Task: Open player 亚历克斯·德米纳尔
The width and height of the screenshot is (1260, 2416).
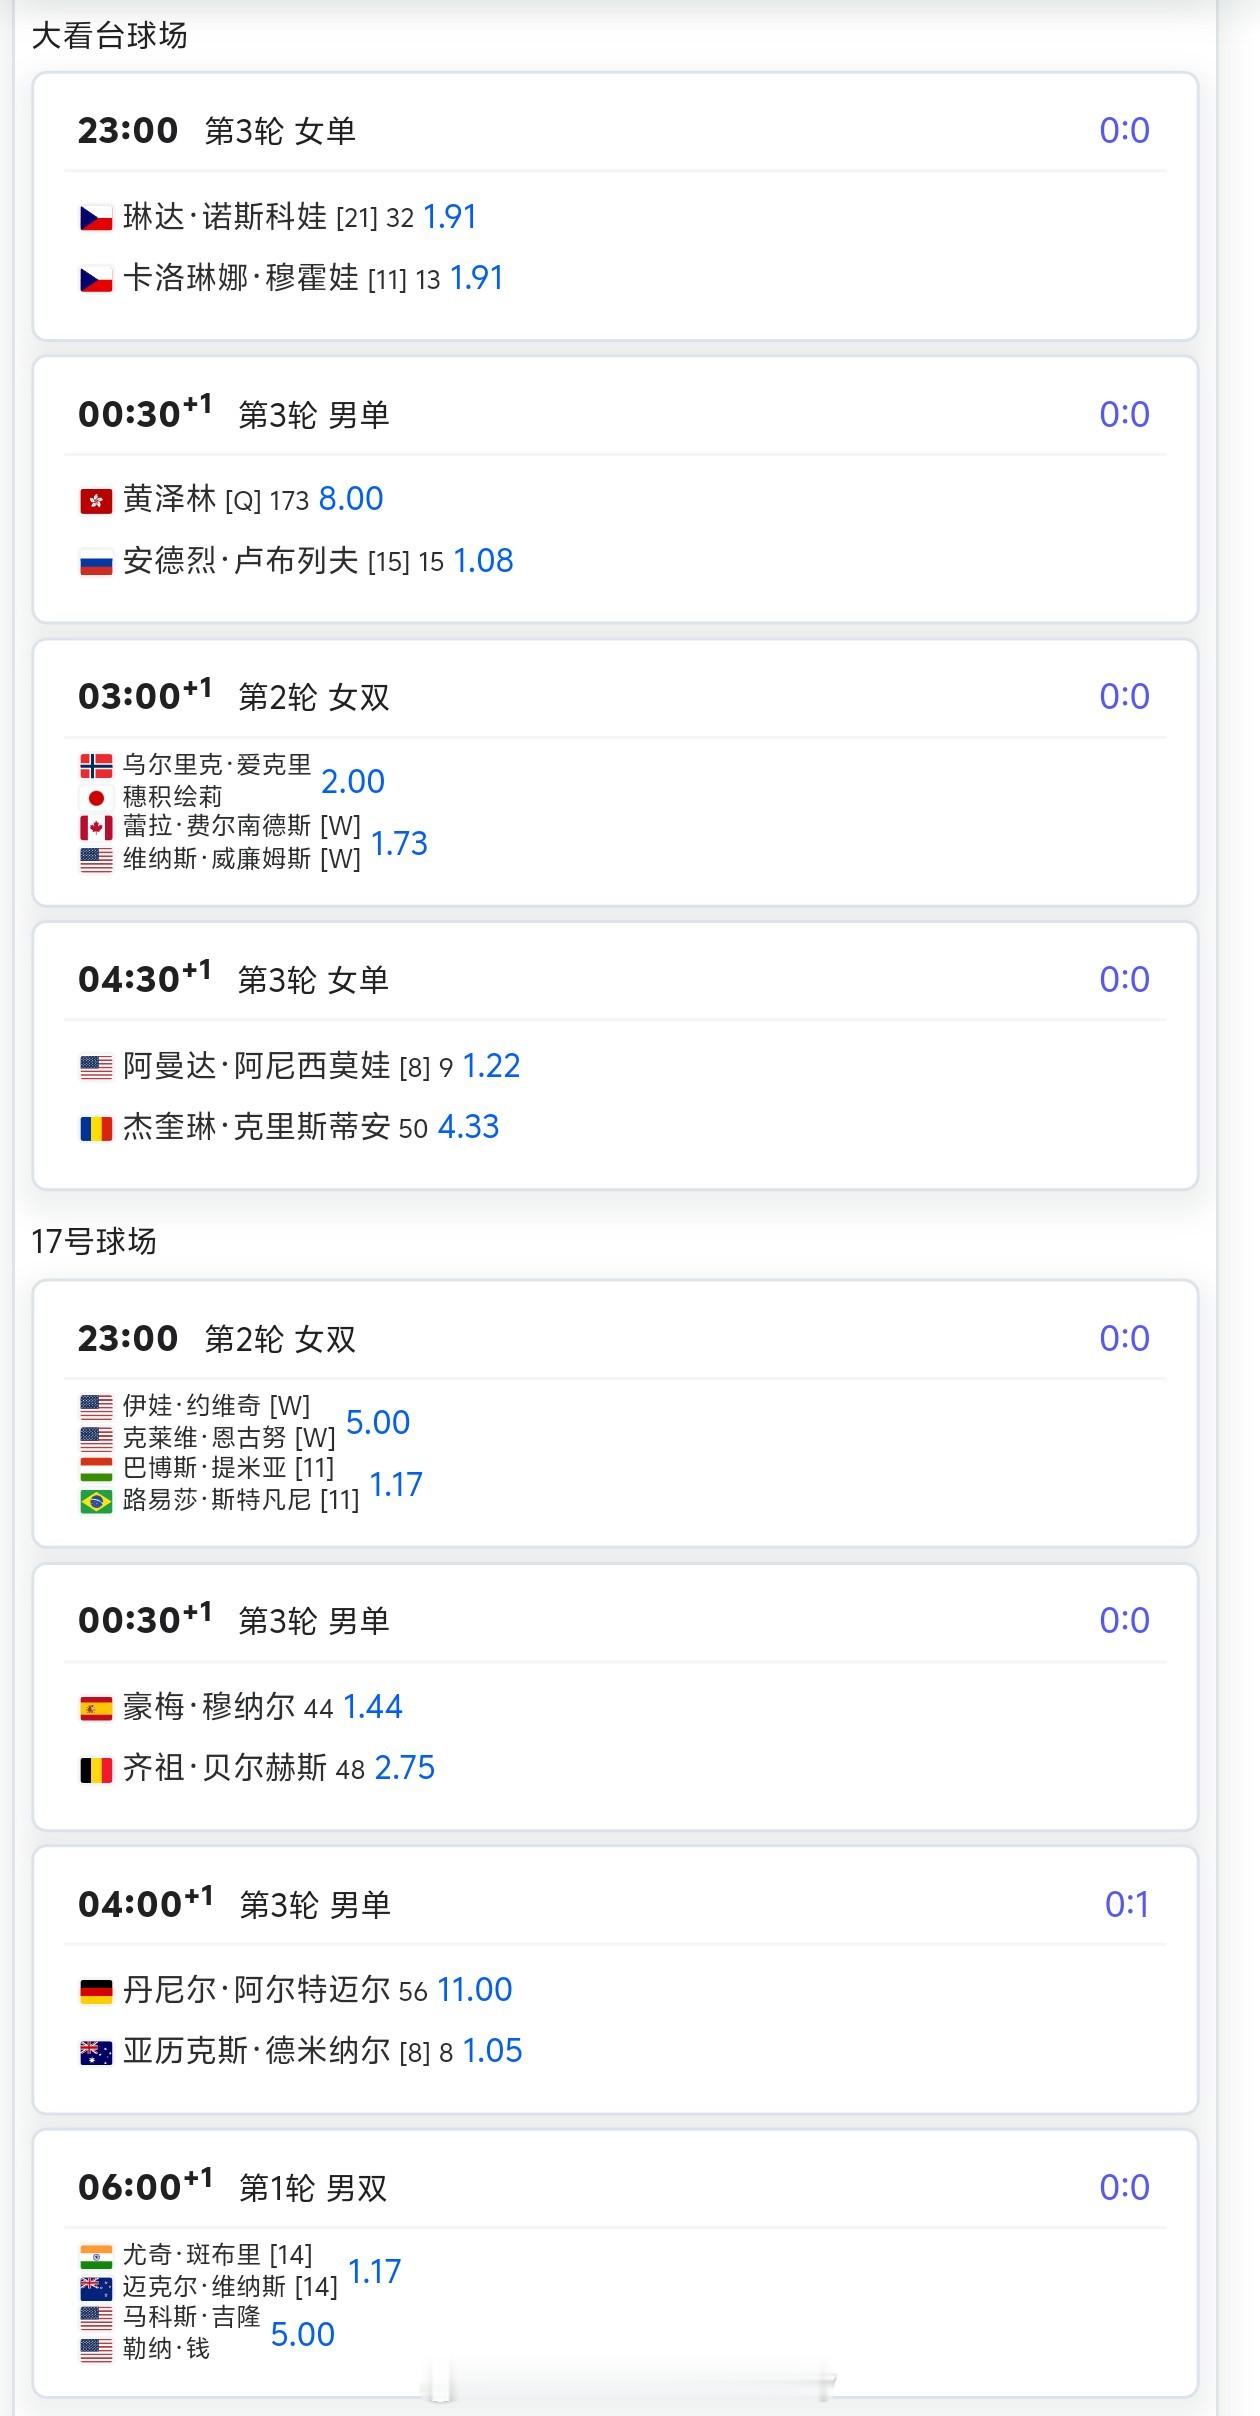Action: pyautogui.click(x=257, y=2052)
